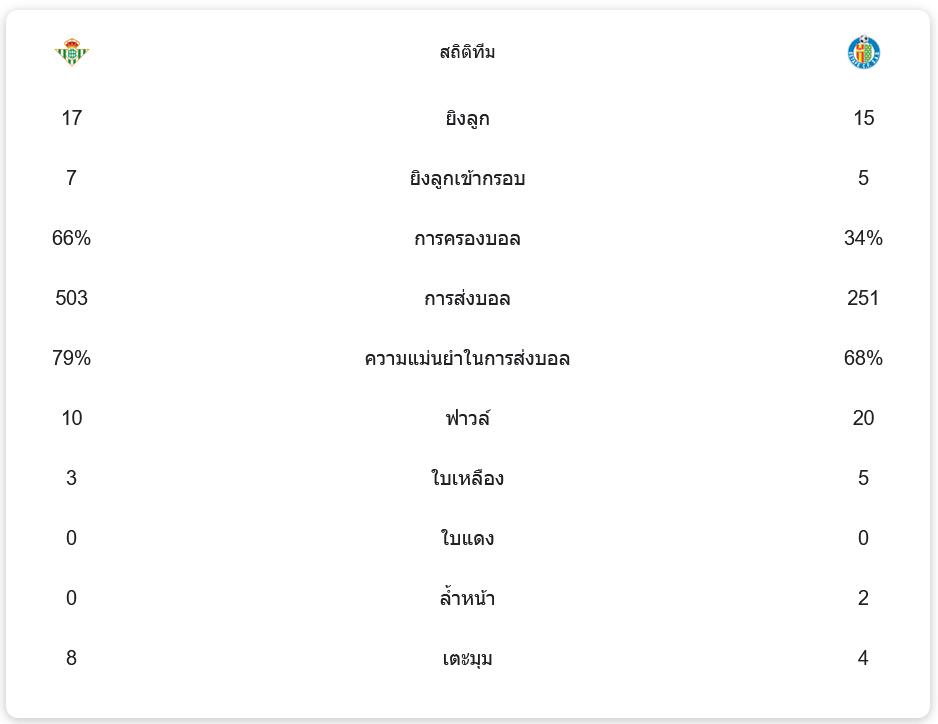The image size is (938, 724).
Task: Select the "เตะมุม" corners label
Action: (x=467, y=659)
